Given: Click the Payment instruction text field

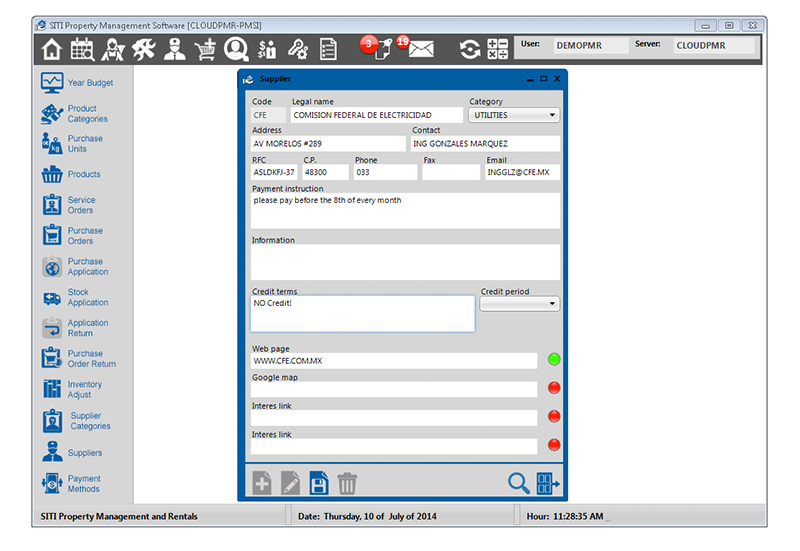Looking at the screenshot, I should pyautogui.click(x=405, y=210).
